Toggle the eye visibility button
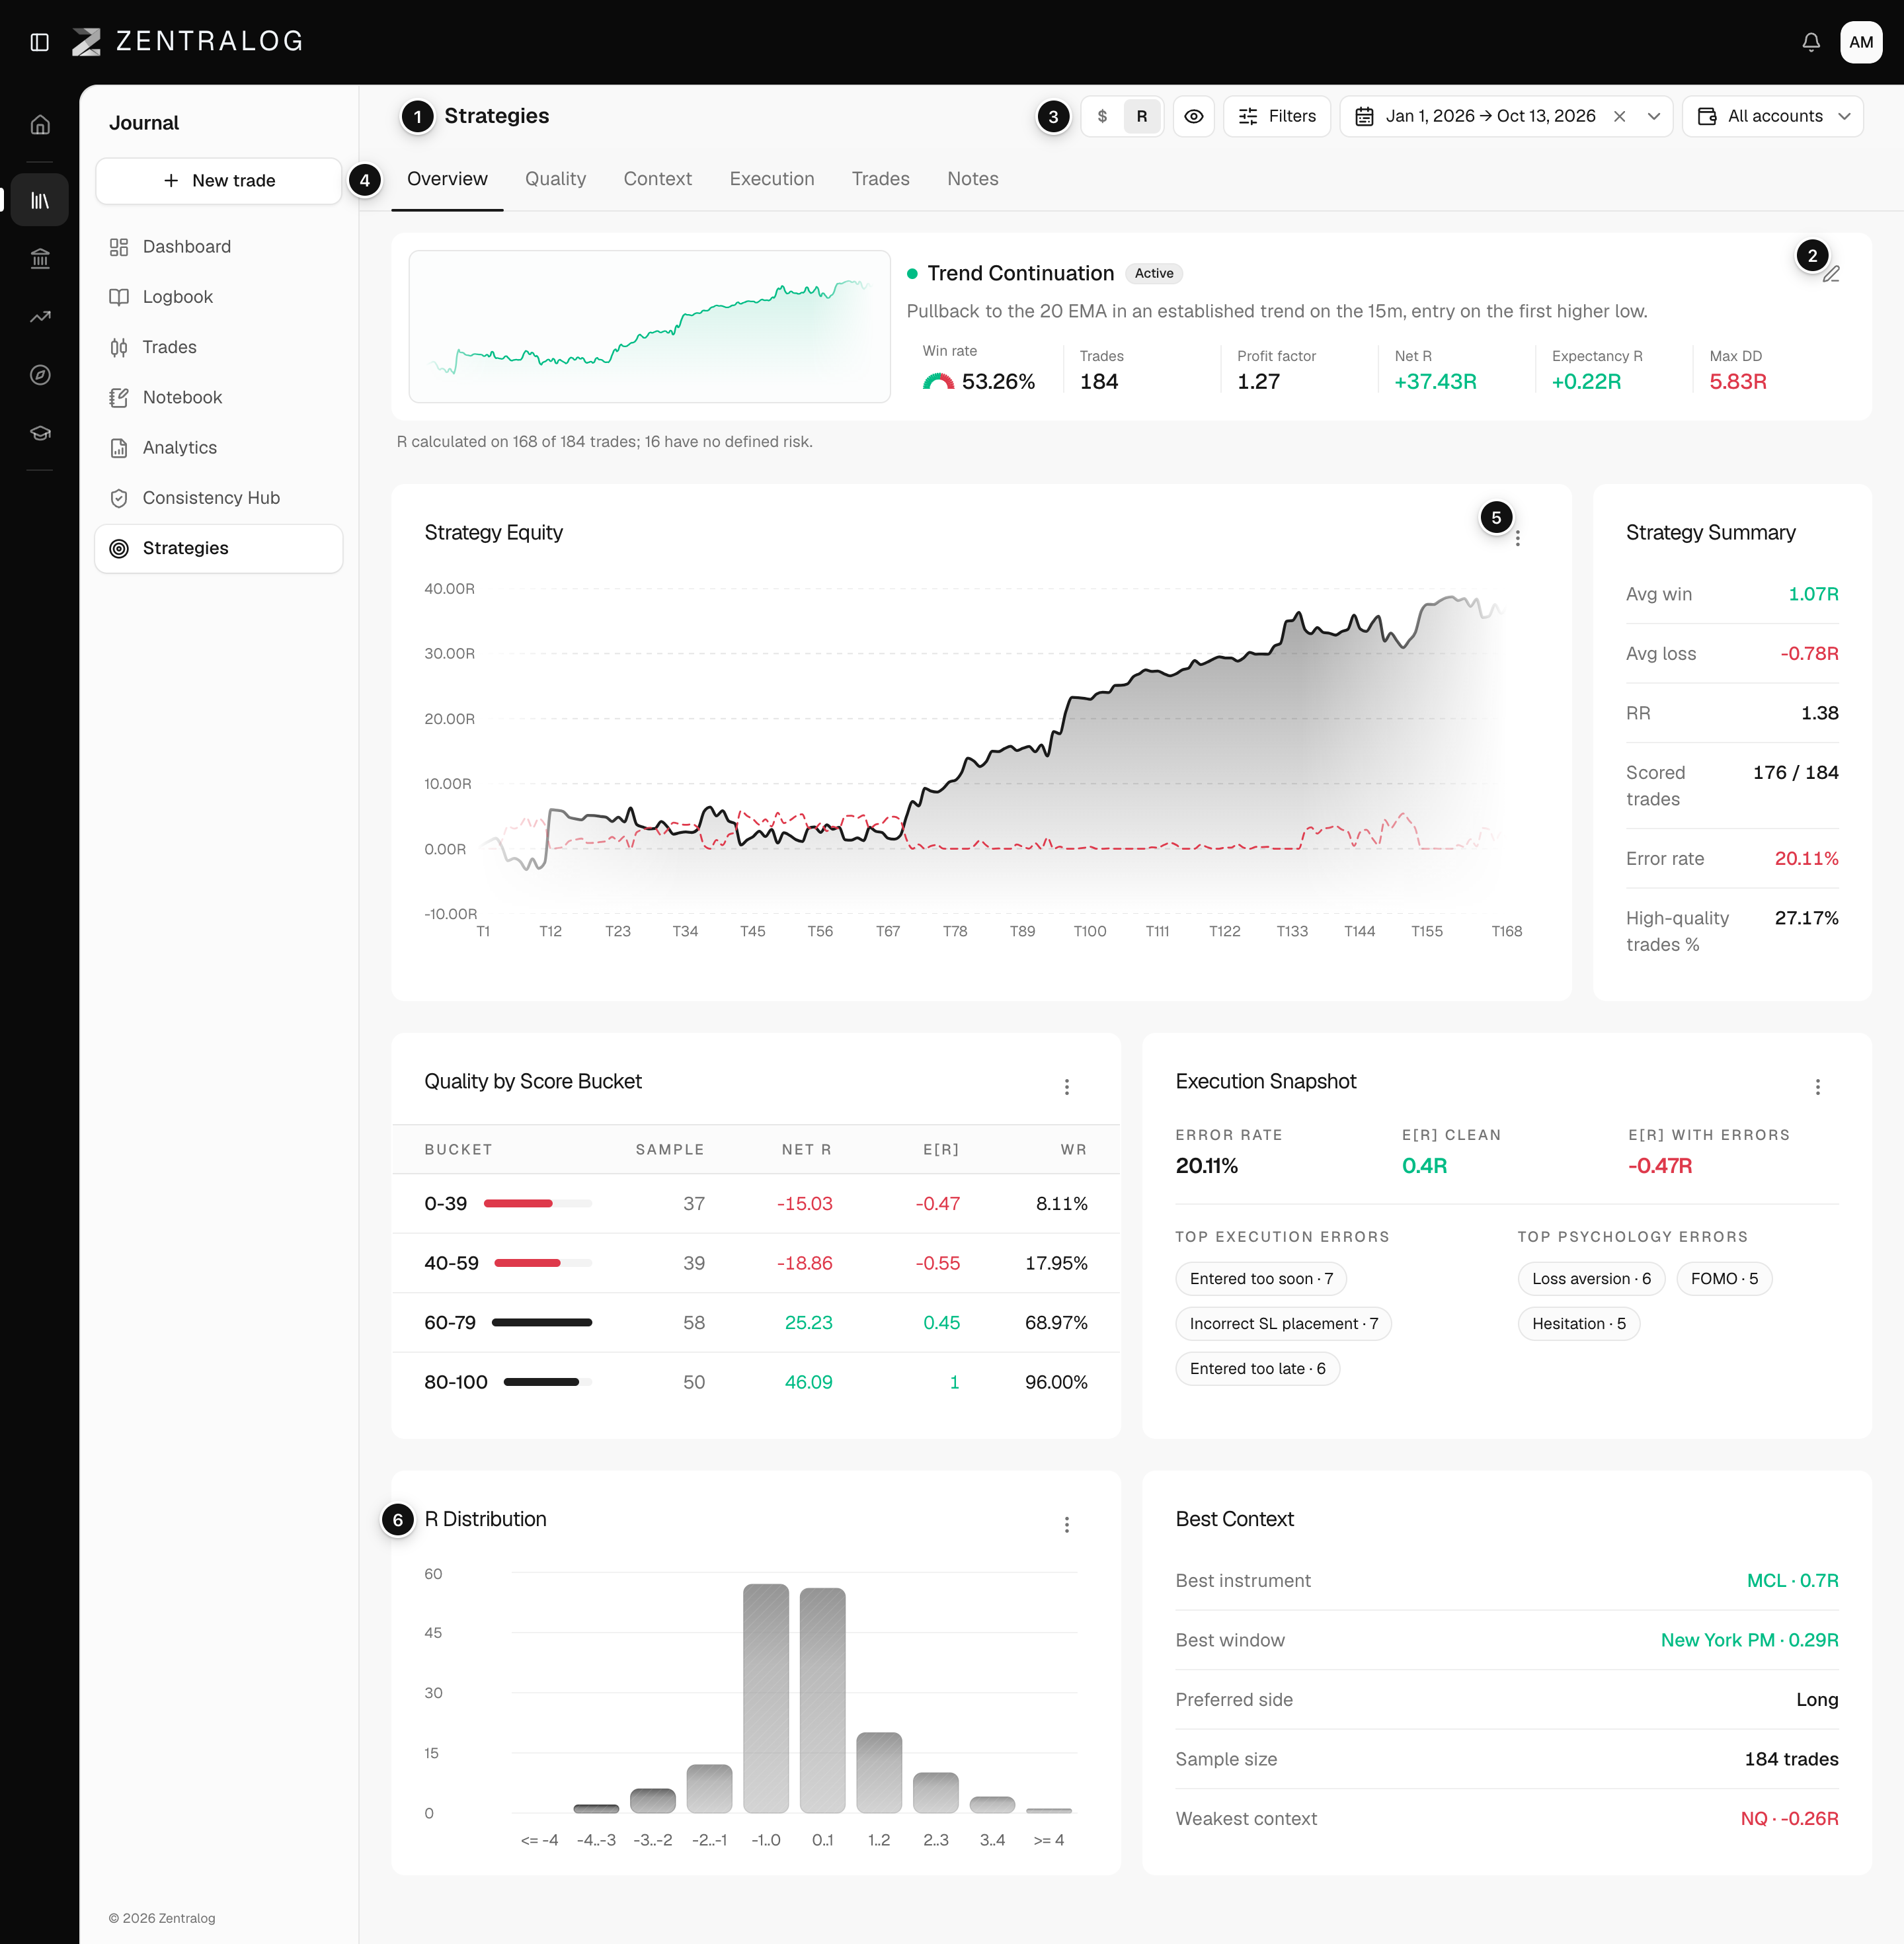1904x1944 pixels. (x=1193, y=117)
